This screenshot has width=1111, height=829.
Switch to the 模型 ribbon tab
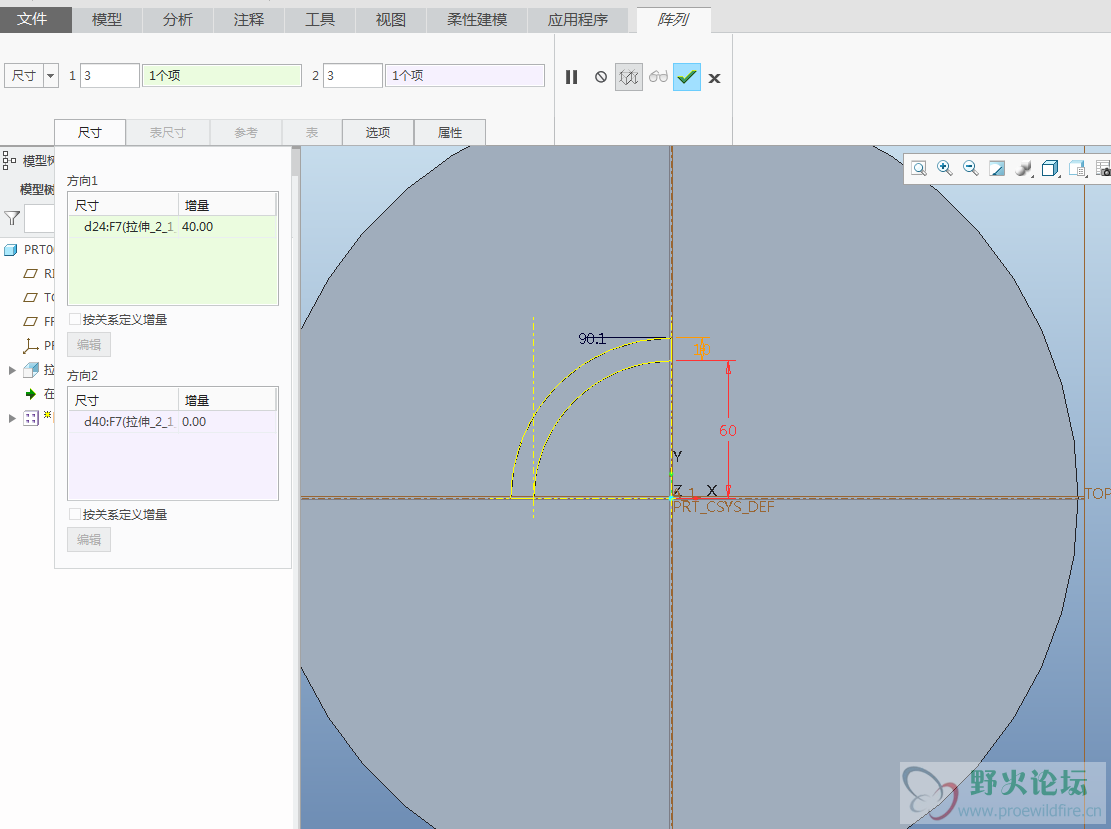pos(107,20)
